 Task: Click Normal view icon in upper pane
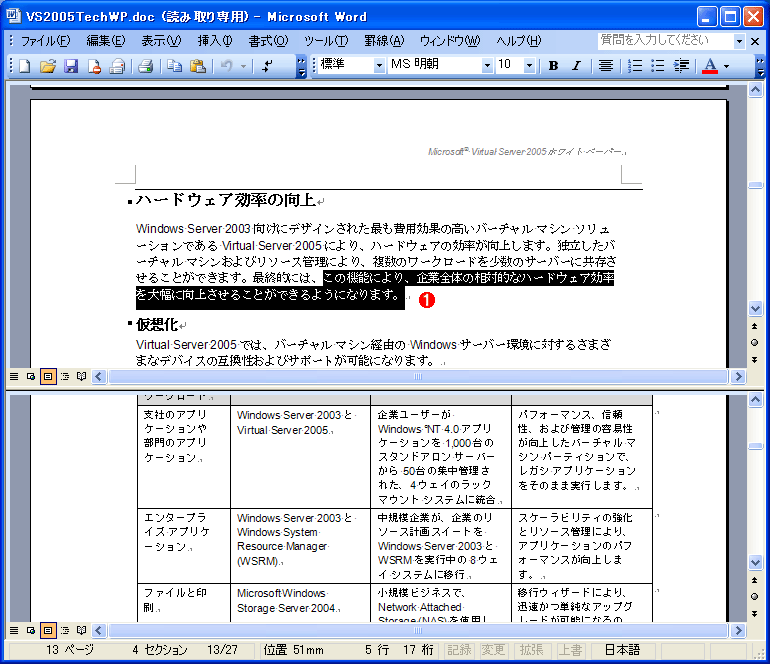click(x=14, y=377)
